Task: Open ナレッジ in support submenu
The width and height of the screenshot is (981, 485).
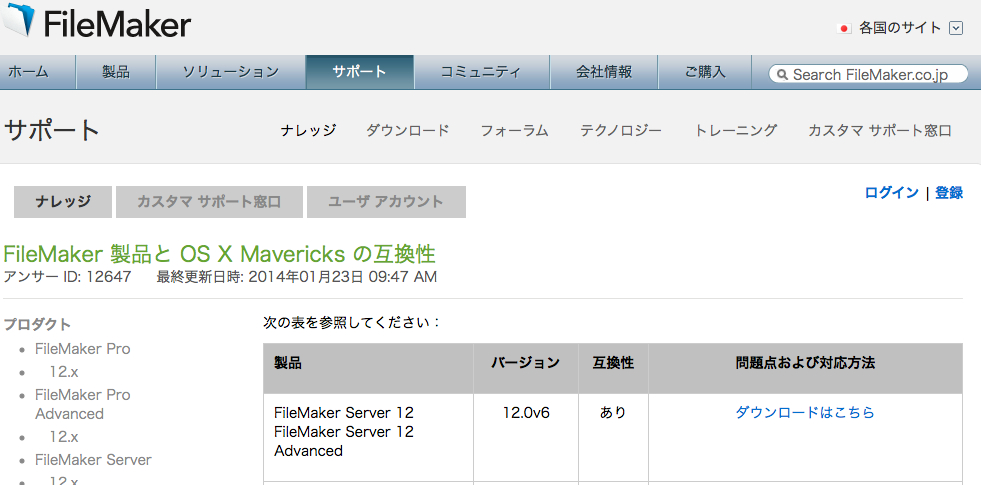Action: click(308, 130)
